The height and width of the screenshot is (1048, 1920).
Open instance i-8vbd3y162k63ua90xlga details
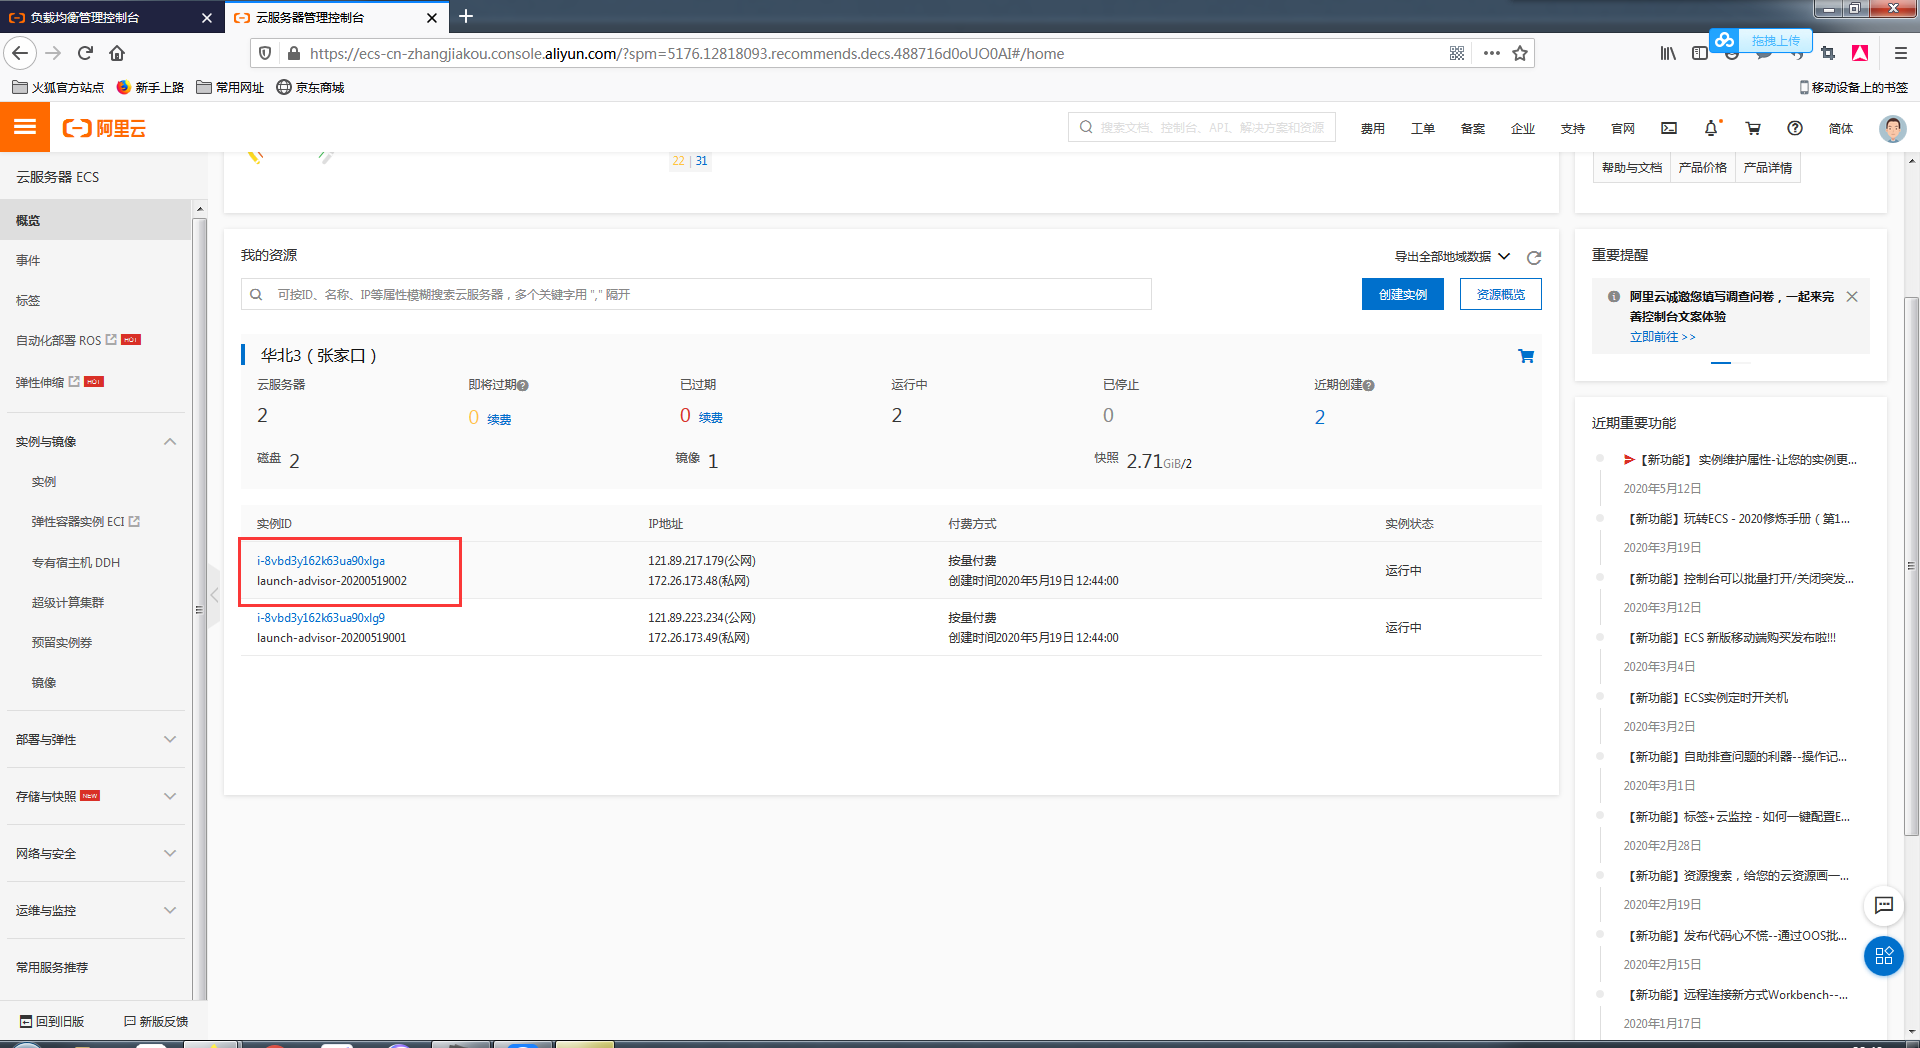[x=320, y=561]
